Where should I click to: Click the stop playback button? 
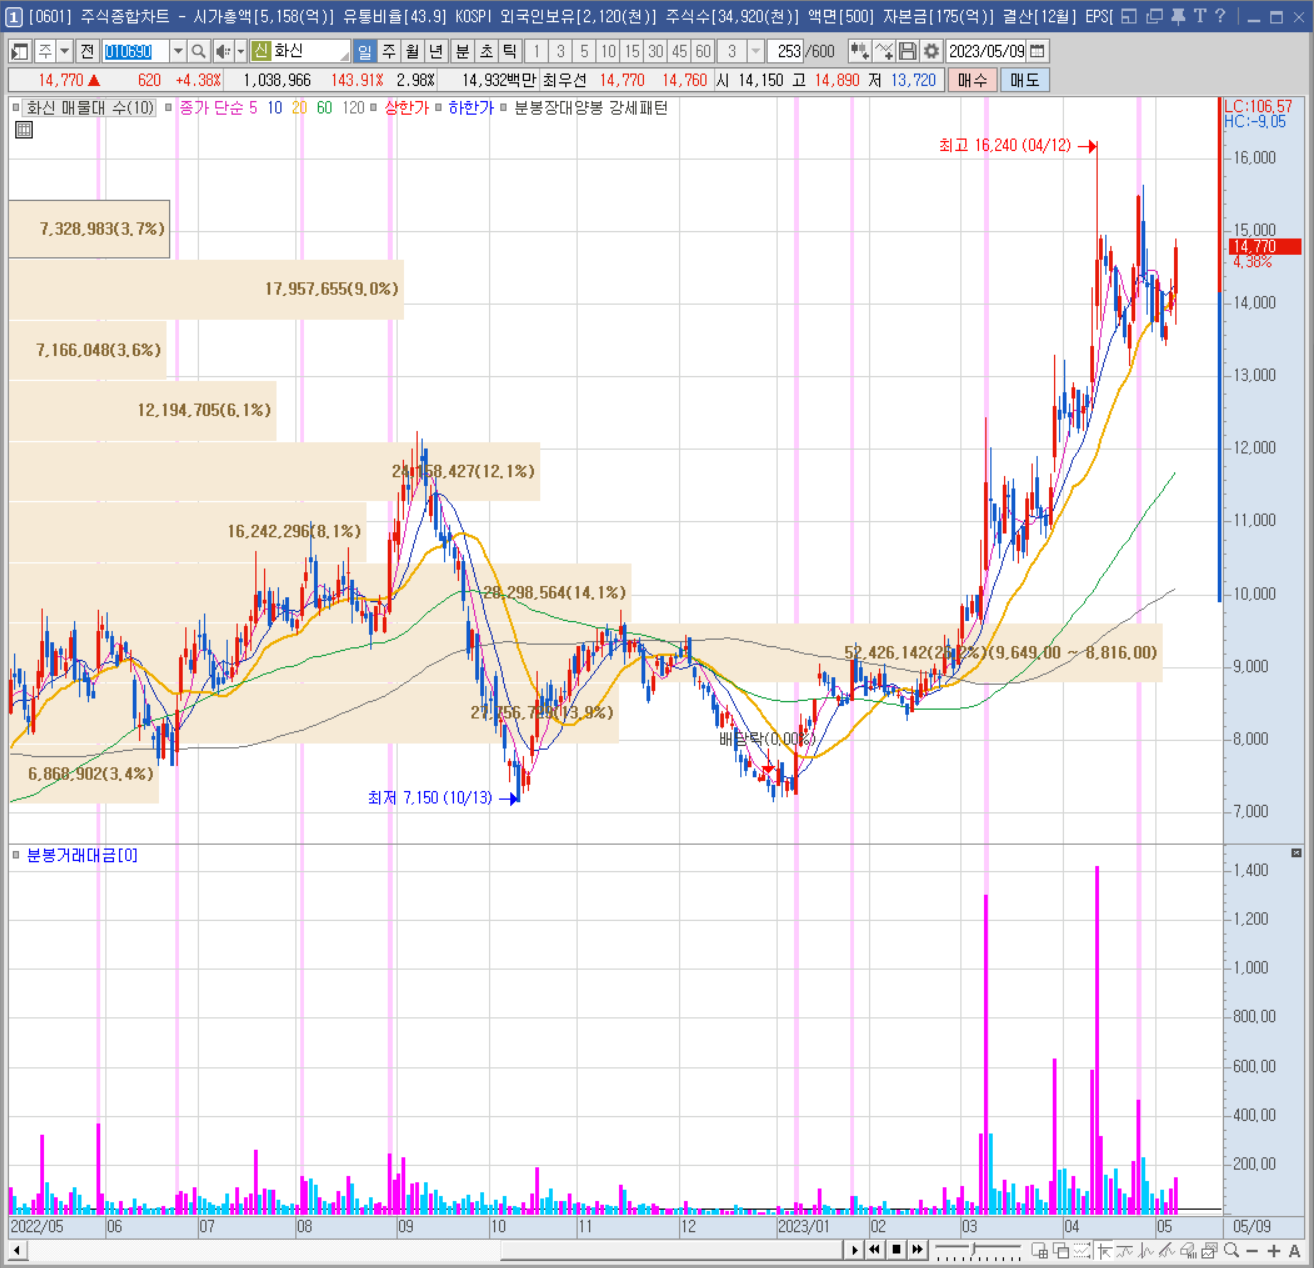coord(896,1250)
